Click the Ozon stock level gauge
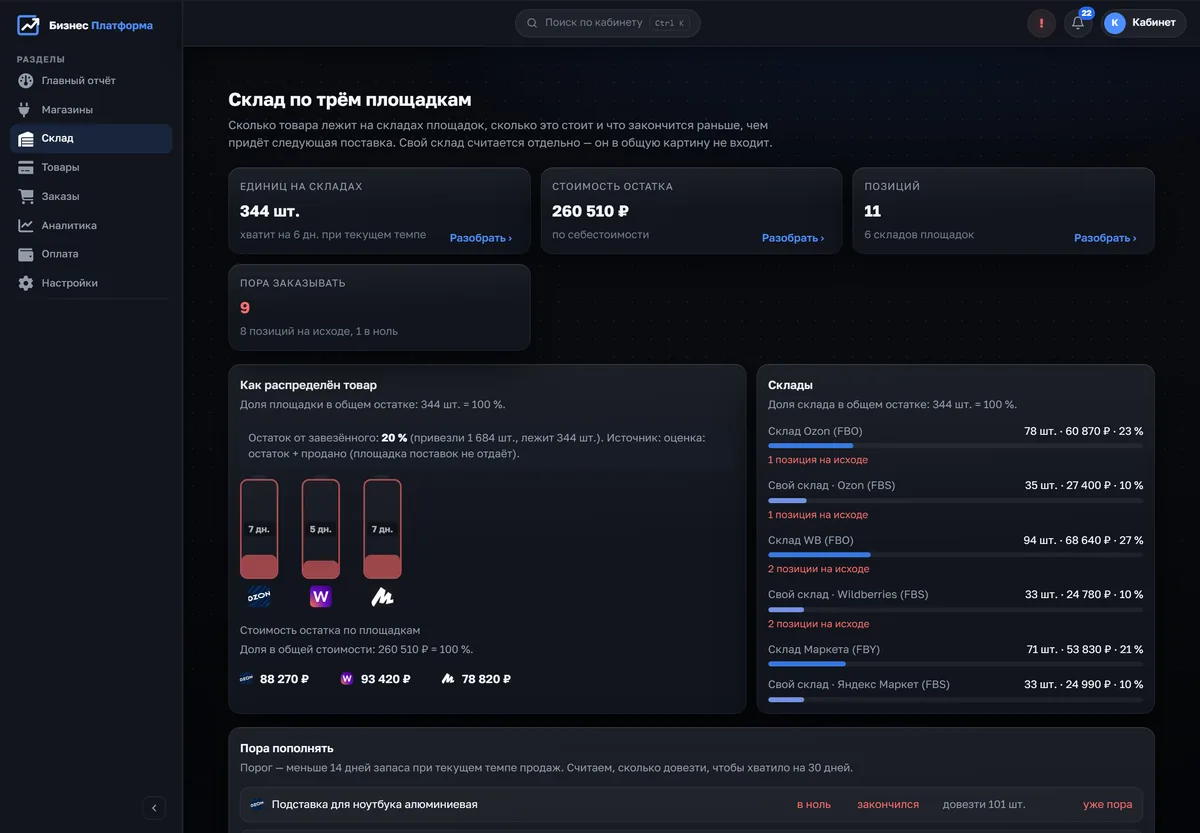 point(259,529)
